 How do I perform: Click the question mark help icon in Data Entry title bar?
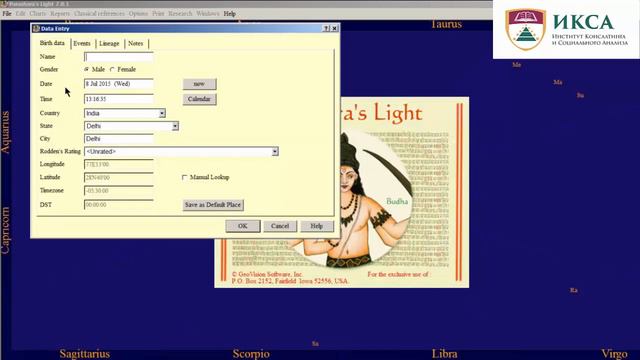coord(326,28)
